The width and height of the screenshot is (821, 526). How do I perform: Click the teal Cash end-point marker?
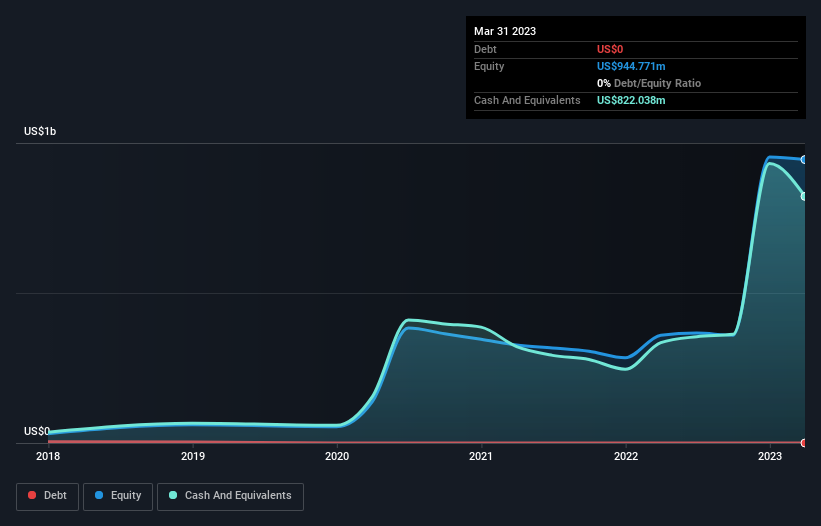click(x=804, y=196)
